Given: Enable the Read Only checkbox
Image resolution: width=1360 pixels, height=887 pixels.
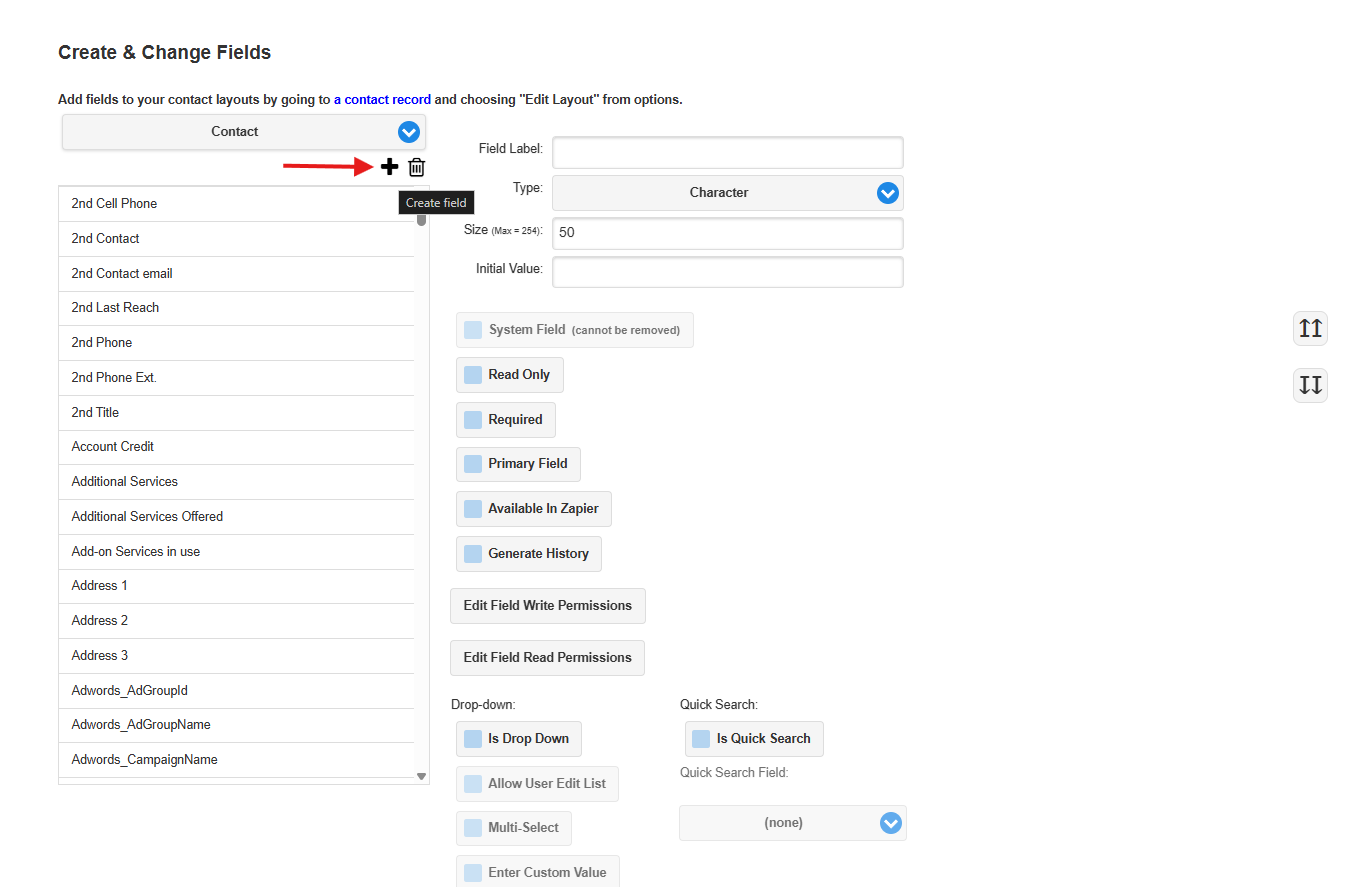Looking at the screenshot, I should [x=473, y=375].
